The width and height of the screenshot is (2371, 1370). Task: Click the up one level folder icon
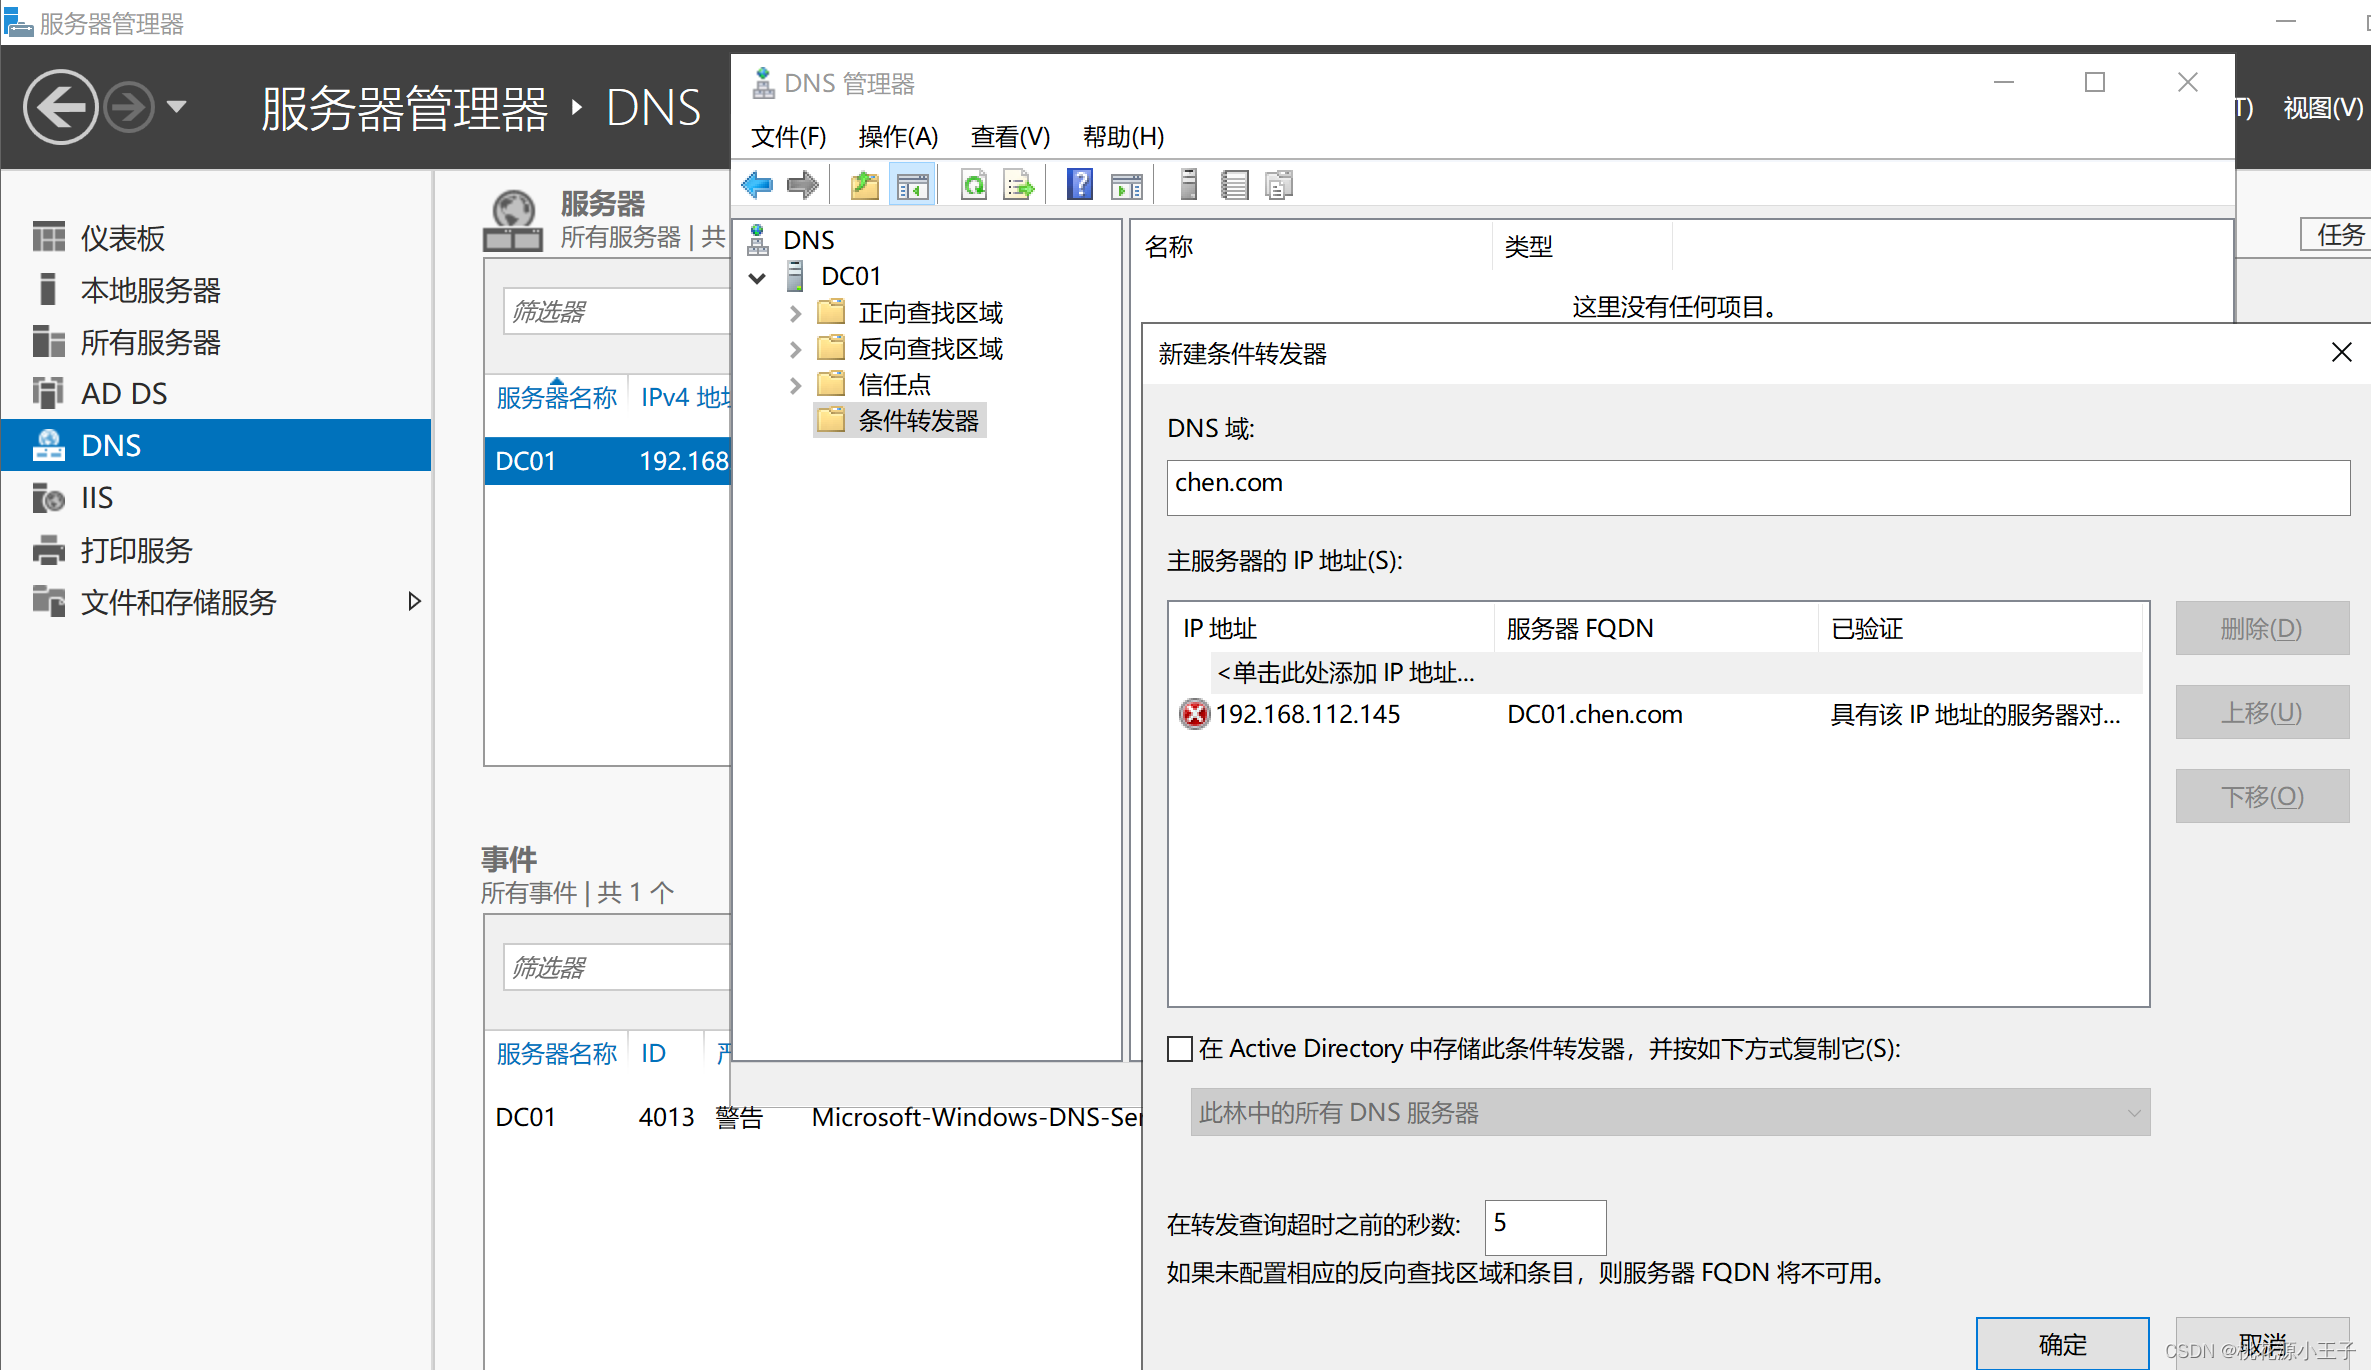point(864,184)
